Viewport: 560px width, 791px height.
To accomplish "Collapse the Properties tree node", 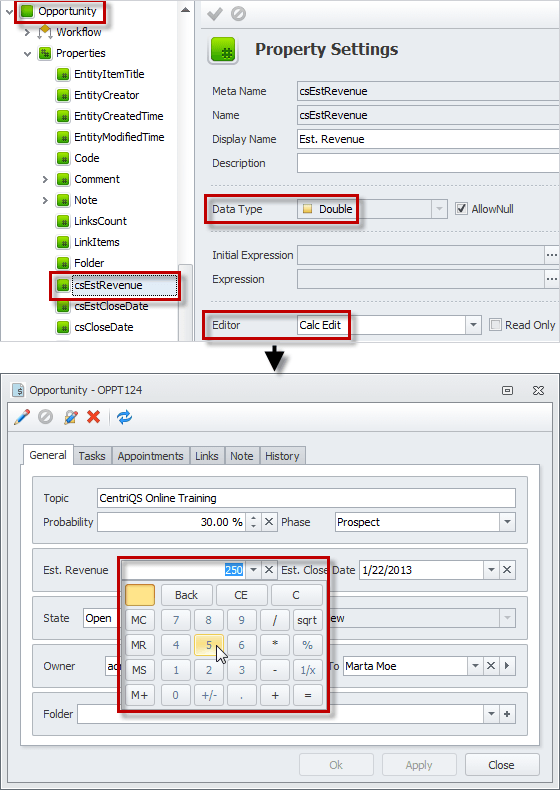I will coord(27,53).
